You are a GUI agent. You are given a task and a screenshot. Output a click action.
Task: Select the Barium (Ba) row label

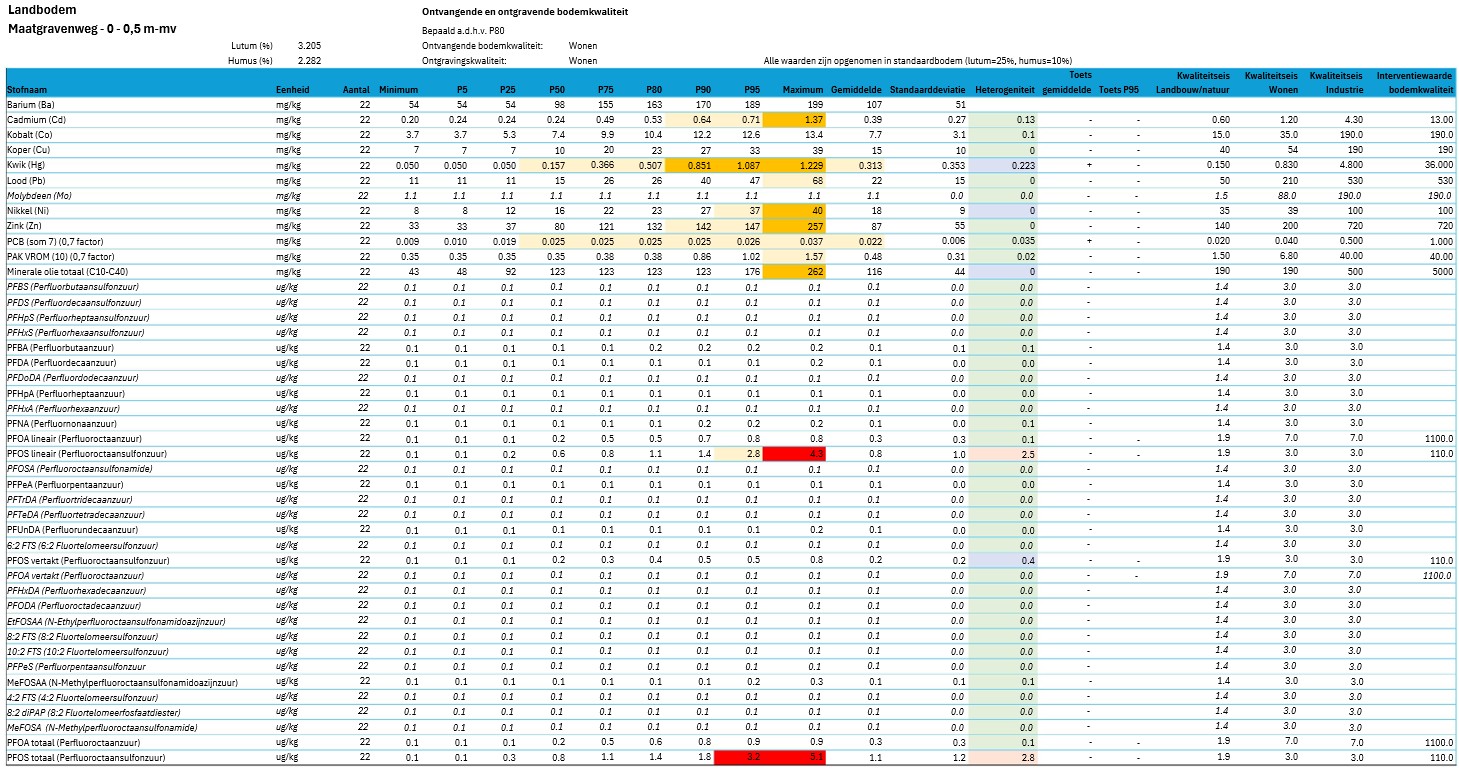tap(31, 105)
